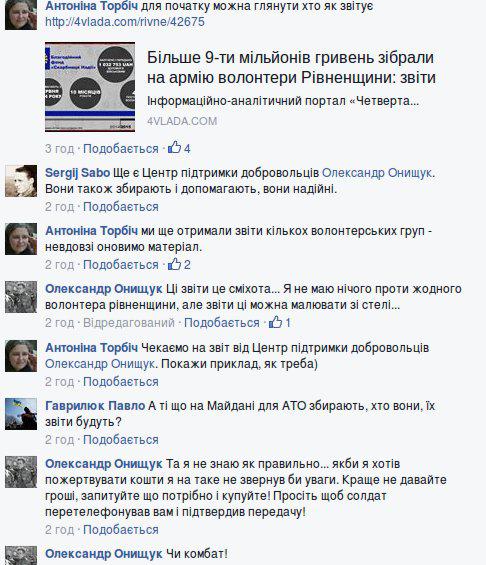Click the thumbs-up icon with 1 like
486x565 pixels.
pos(276,322)
